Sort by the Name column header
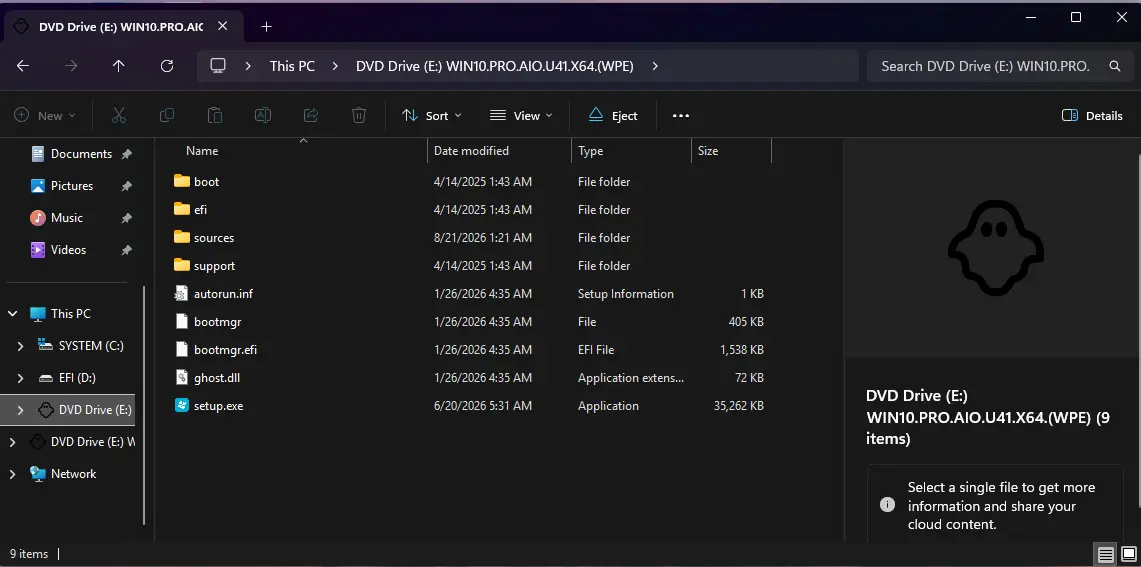1141x567 pixels. pos(202,151)
